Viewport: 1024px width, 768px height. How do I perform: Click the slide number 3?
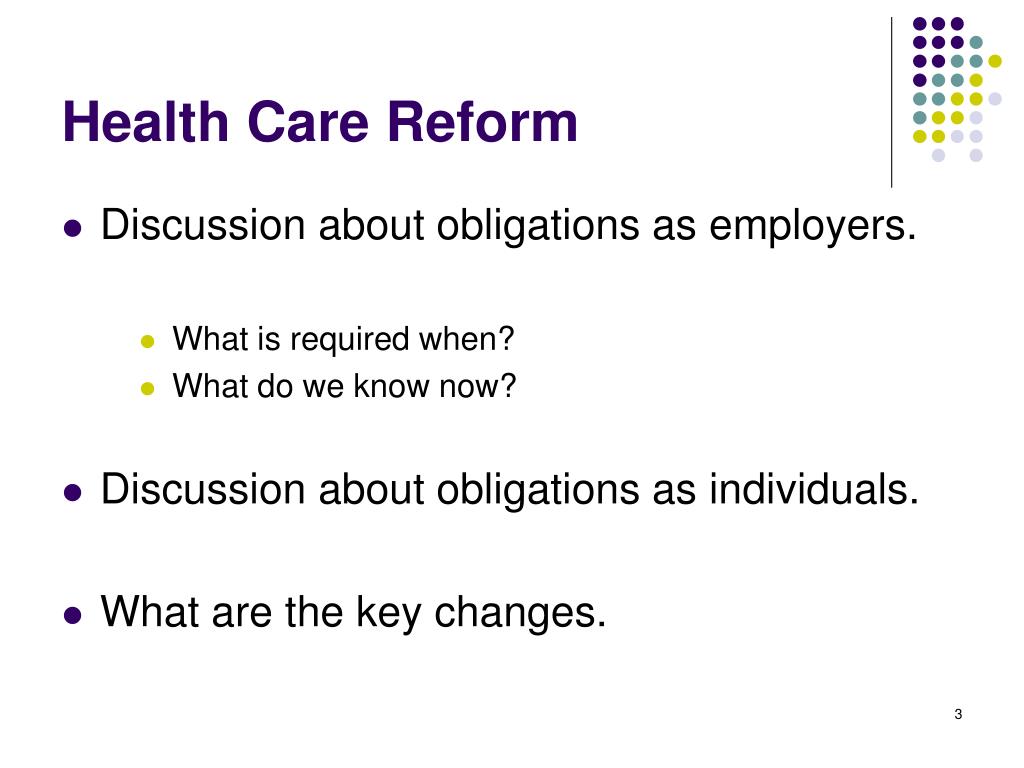pyautogui.click(x=958, y=714)
